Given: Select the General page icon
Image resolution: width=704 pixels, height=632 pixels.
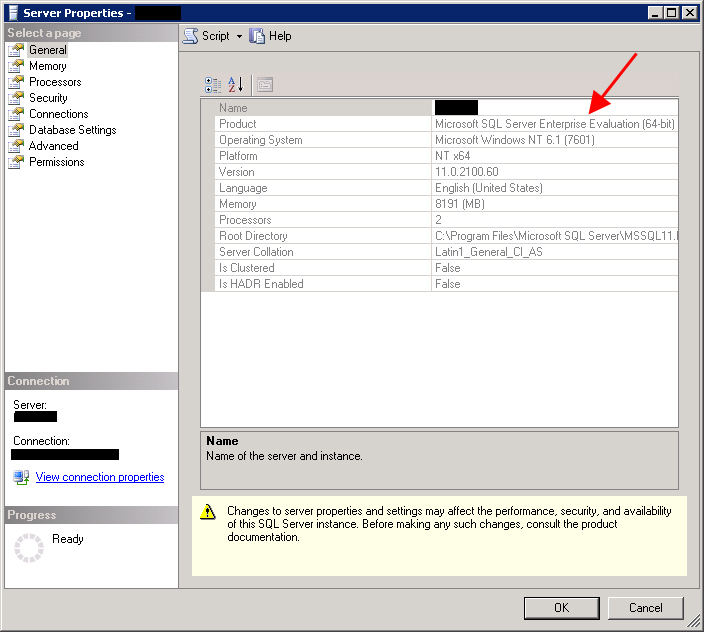Looking at the screenshot, I should click(16, 50).
